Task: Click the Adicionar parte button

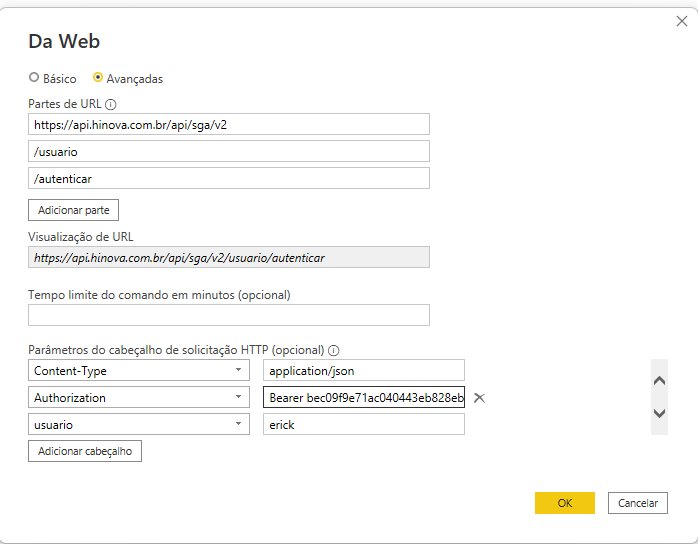Action: 73,210
